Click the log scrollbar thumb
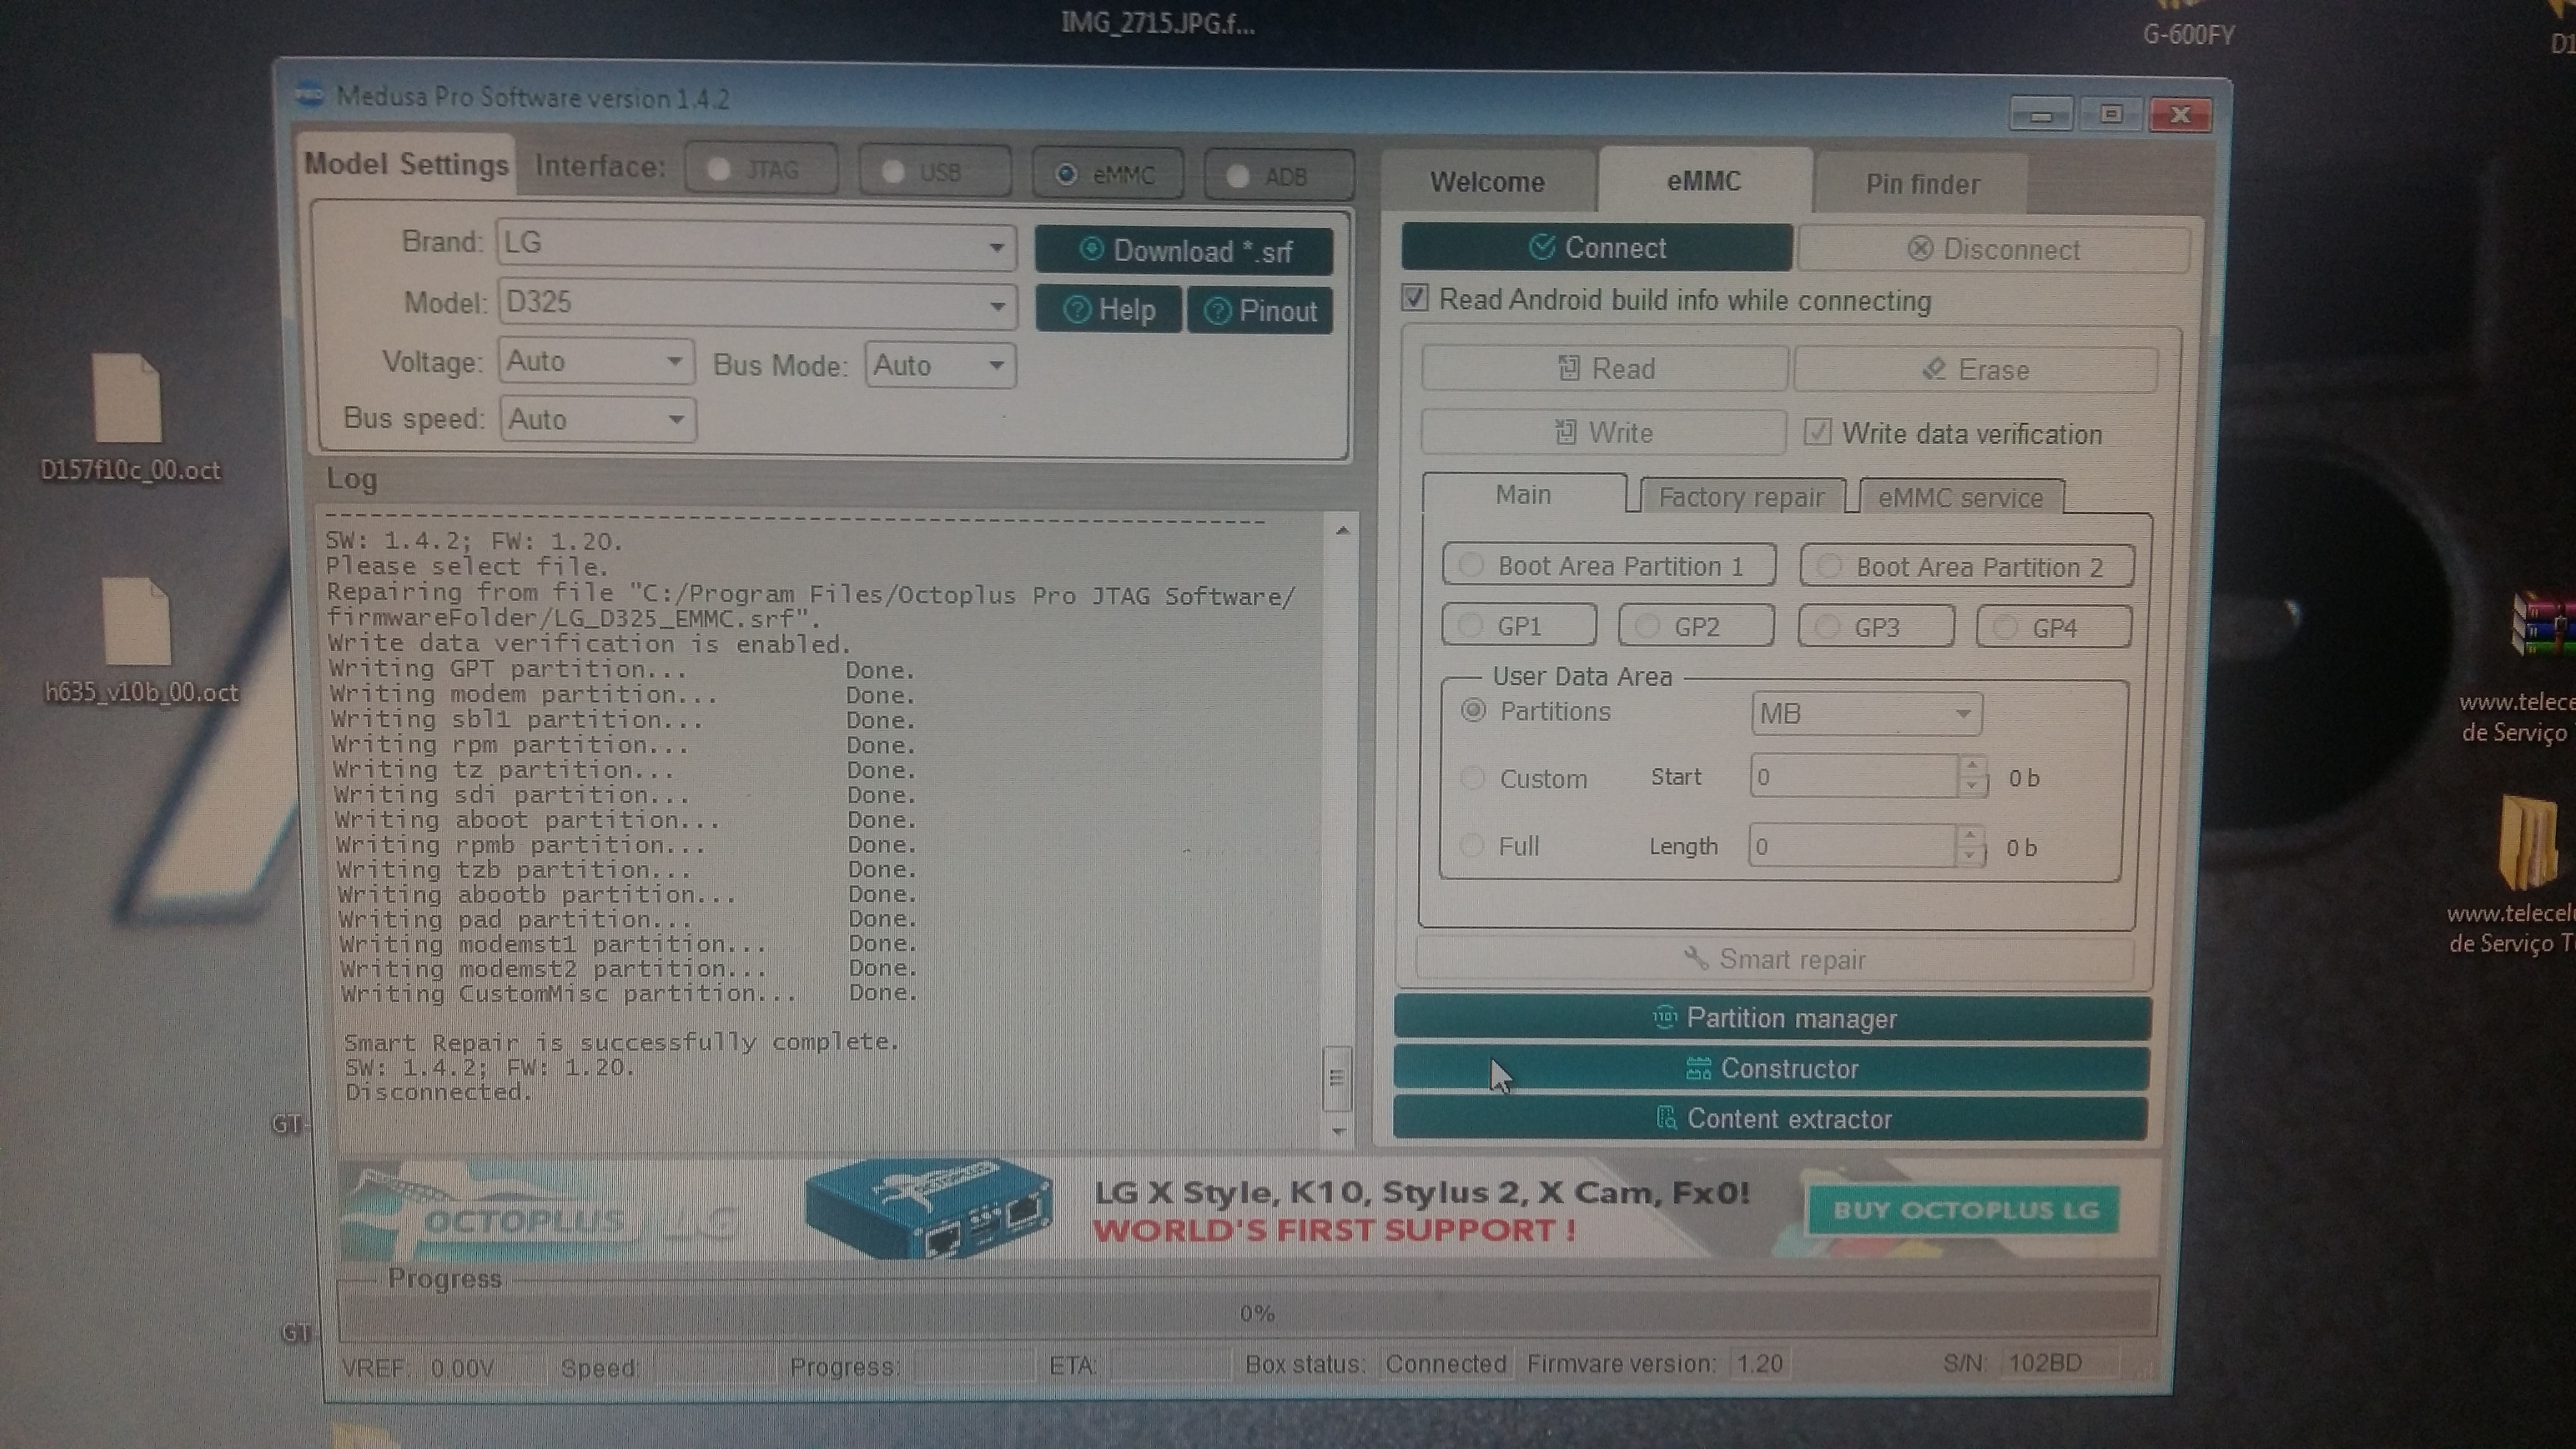Image resolution: width=2576 pixels, height=1449 pixels. (1337, 1078)
